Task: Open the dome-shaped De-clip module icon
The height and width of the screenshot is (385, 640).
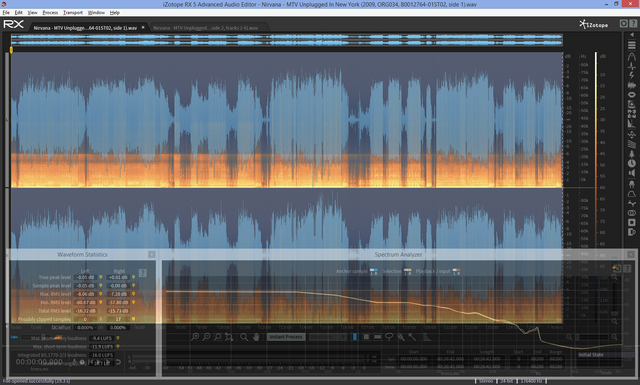Action: coord(631,56)
